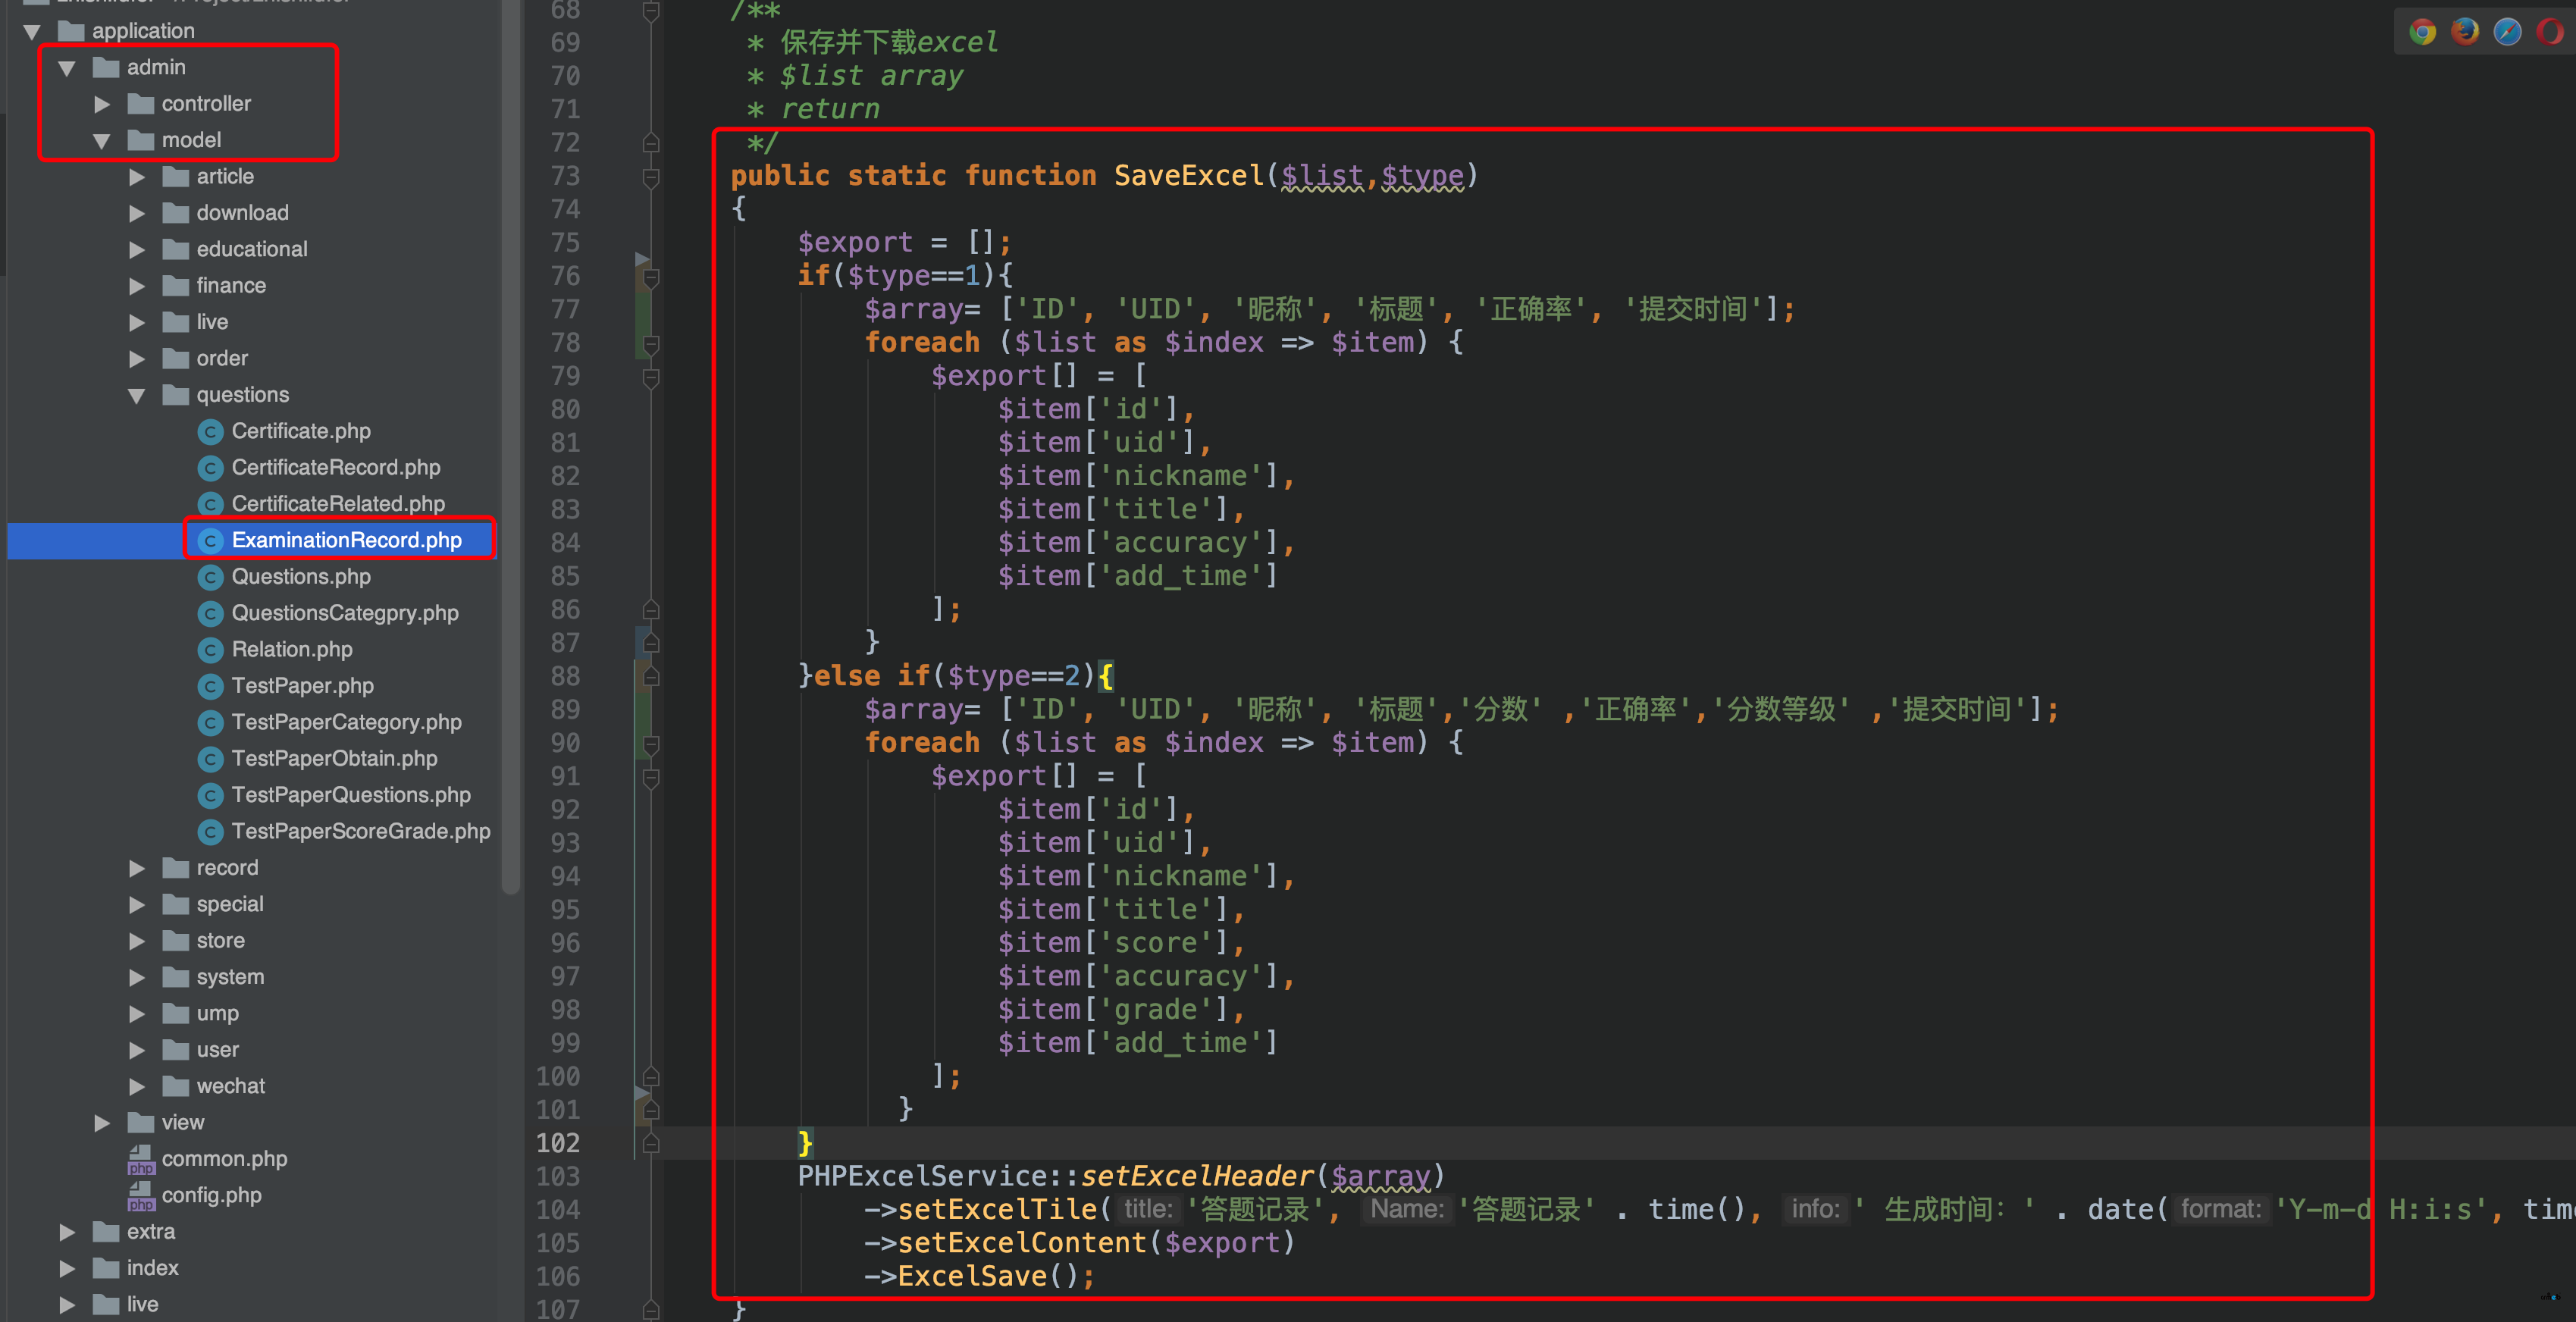Place cursor on SaveExcel function name
This screenshot has height=1322, width=2576.
pos(1189,176)
